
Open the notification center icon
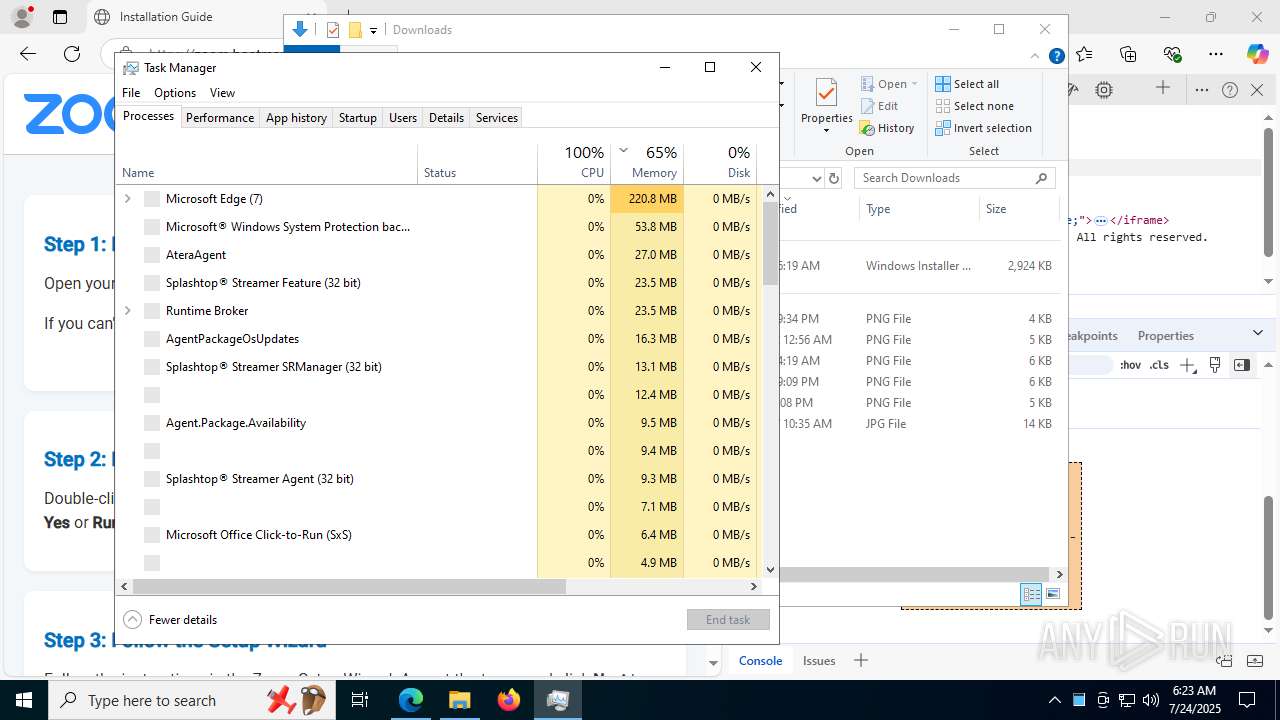point(1247,700)
